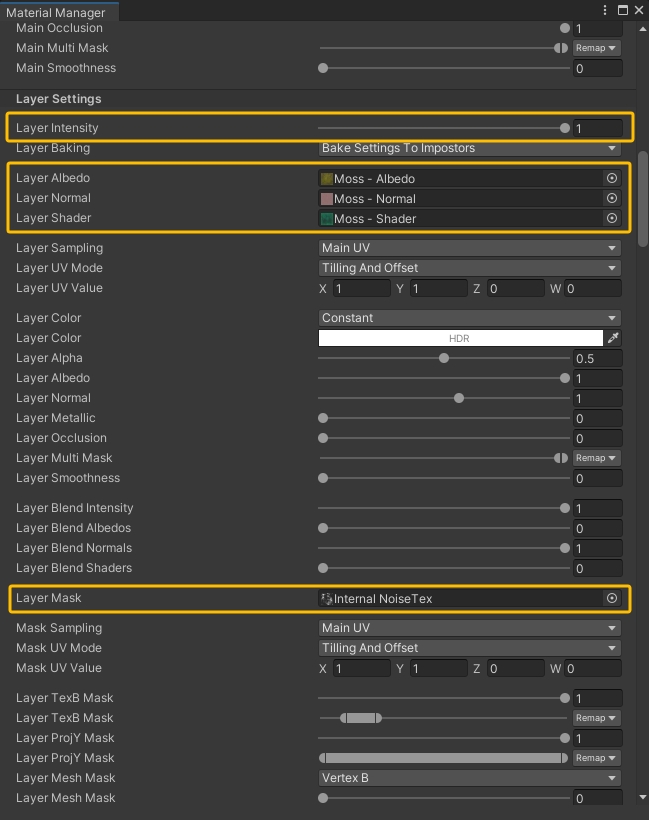The width and height of the screenshot is (649, 820).
Task: Open the Layer Albedo texture picker circle
Action: click(x=611, y=178)
